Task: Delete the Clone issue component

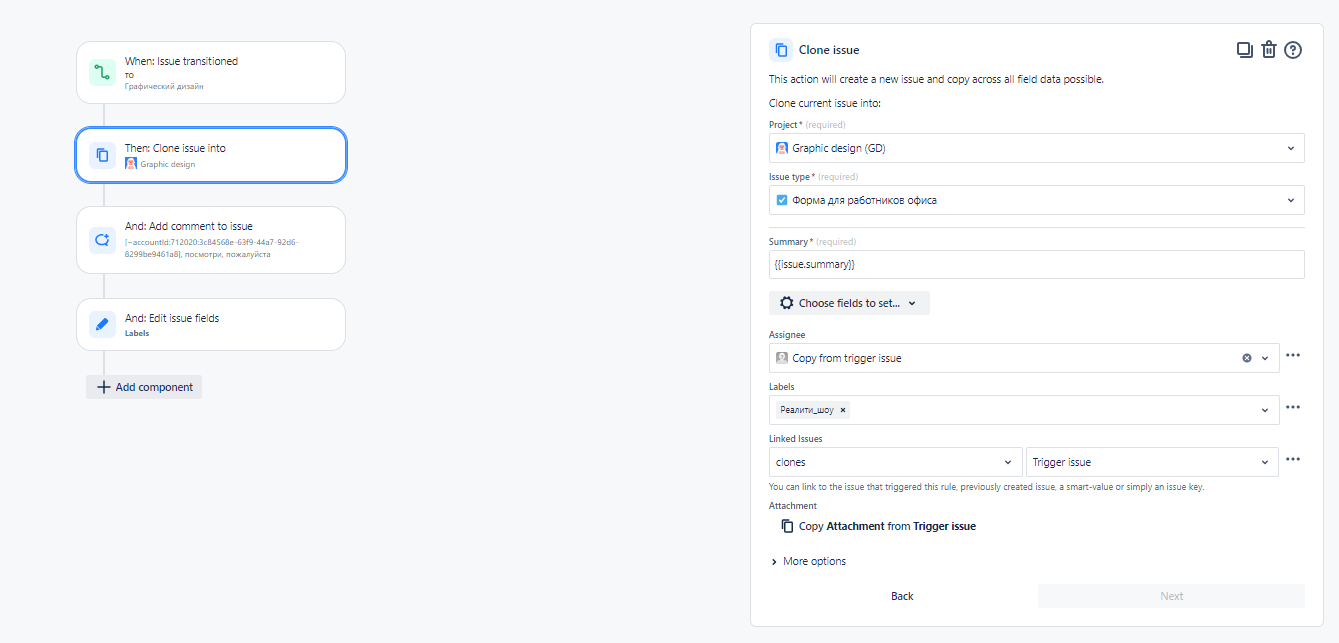Action: 1269,50
